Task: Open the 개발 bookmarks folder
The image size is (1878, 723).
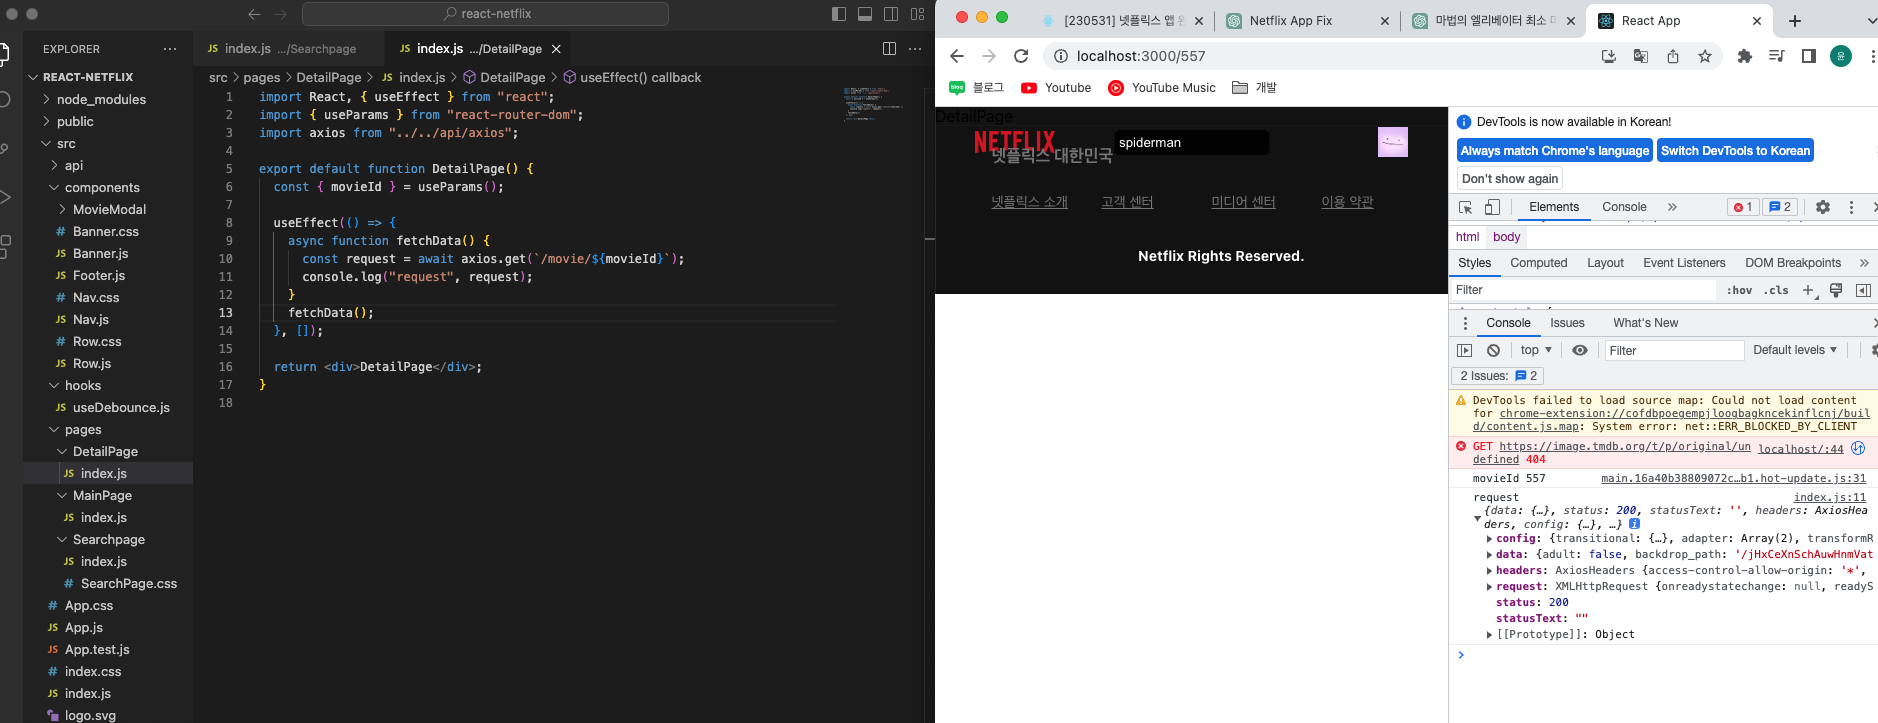Action: pos(1254,88)
